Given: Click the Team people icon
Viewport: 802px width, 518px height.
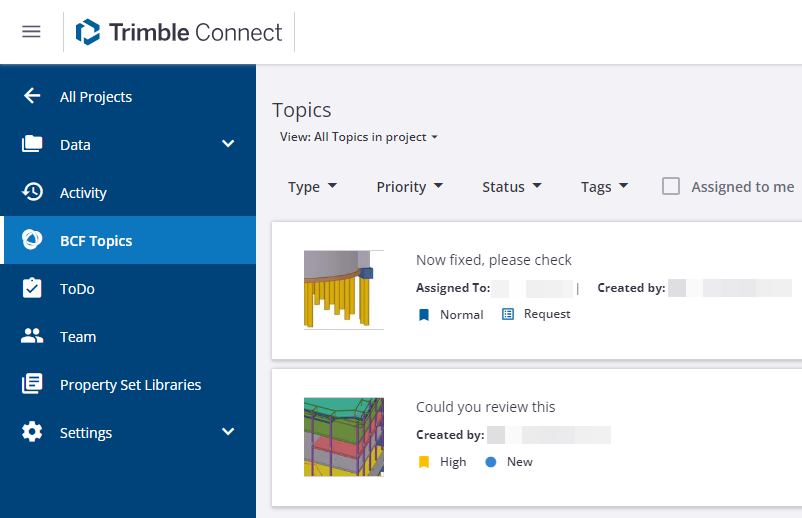Looking at the screenshot, I should click(32, 336).
